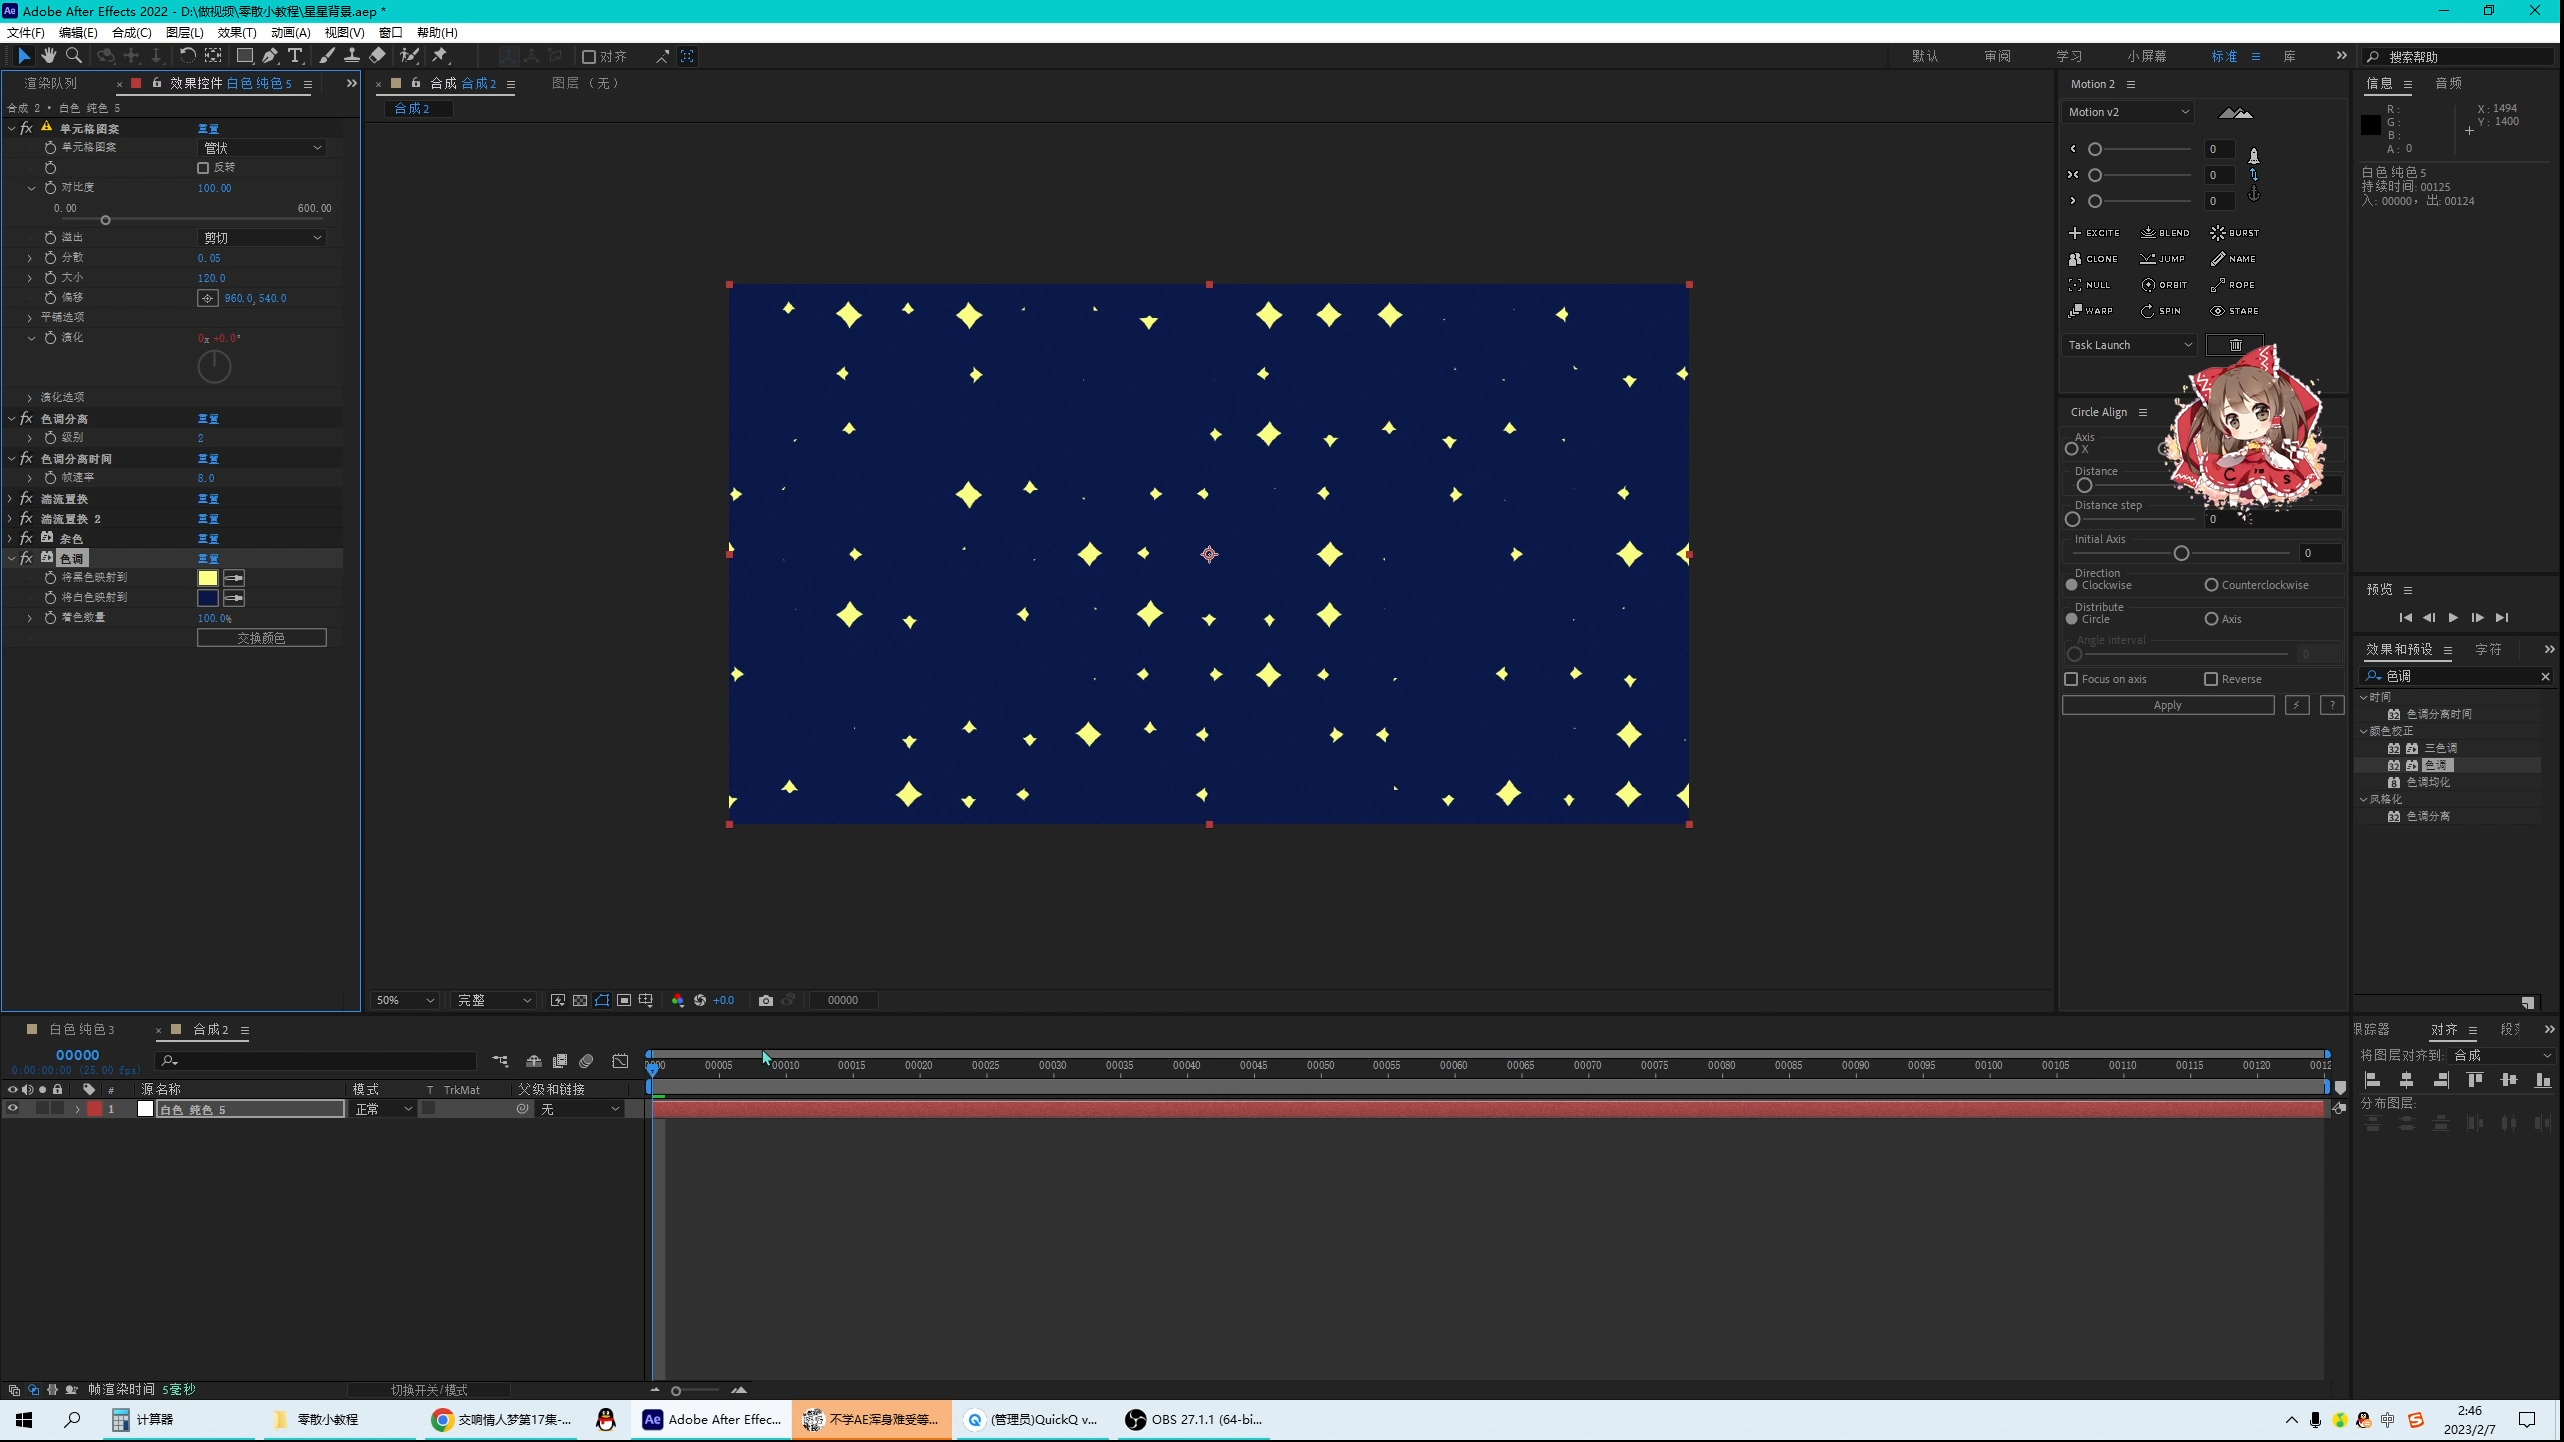Image resolution: width=2564 pixels, height=1442 pixels.
Task: Select Axis distribute radio button
Action: tap(2211, 619)
